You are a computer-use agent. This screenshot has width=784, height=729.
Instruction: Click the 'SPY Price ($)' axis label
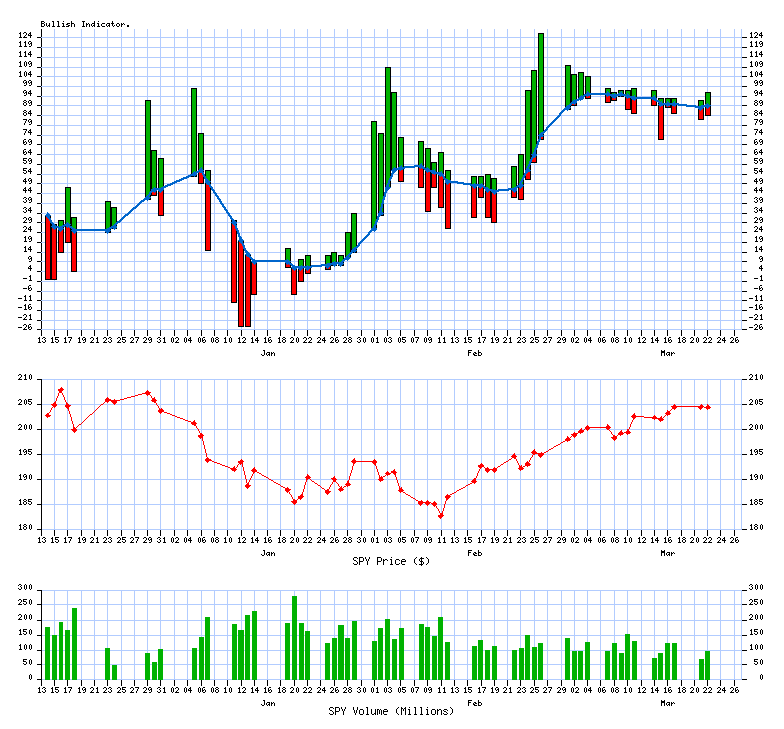(x=392, y=561)
